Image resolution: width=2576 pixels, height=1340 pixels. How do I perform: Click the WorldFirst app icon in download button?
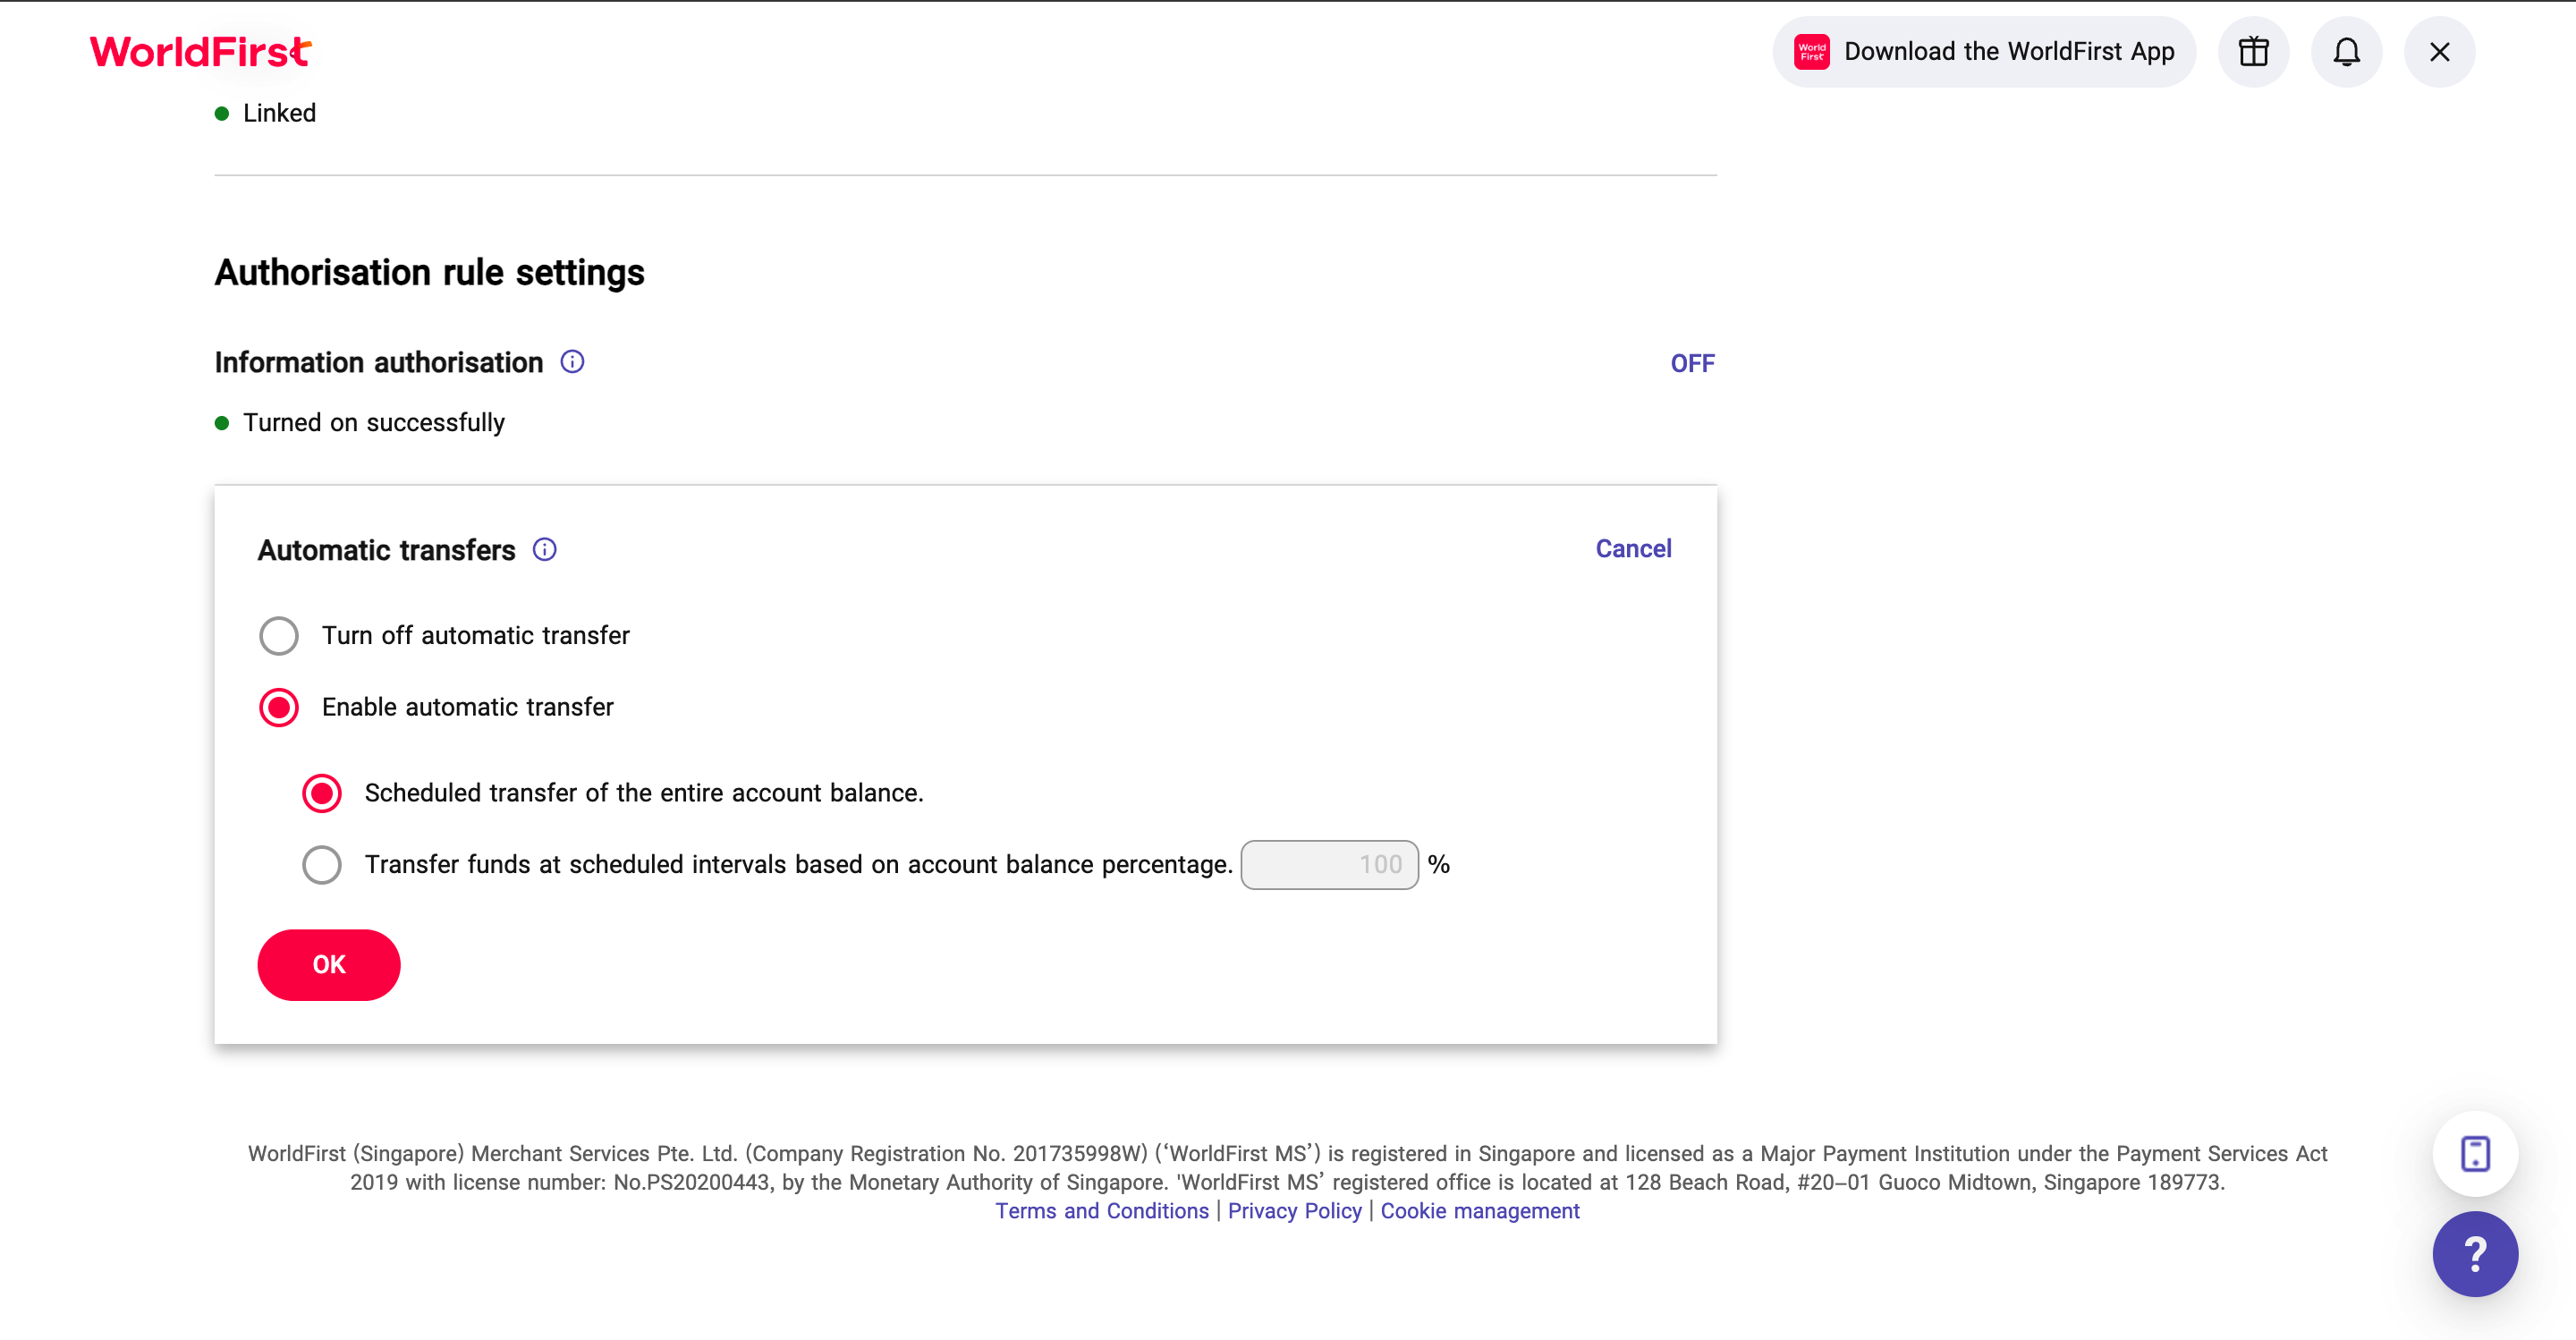point(1811,52)
